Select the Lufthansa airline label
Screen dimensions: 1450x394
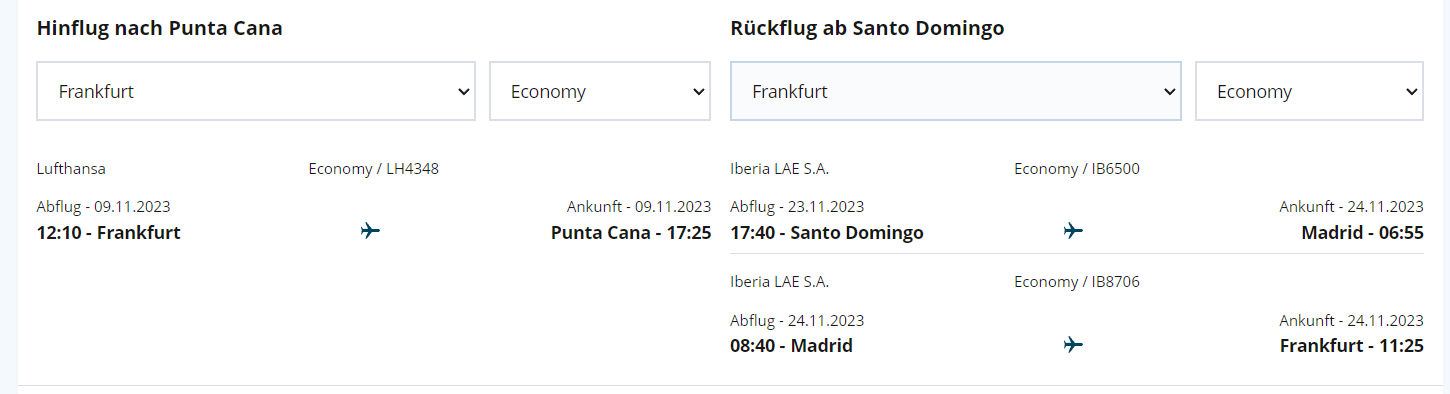coord(71,169)
